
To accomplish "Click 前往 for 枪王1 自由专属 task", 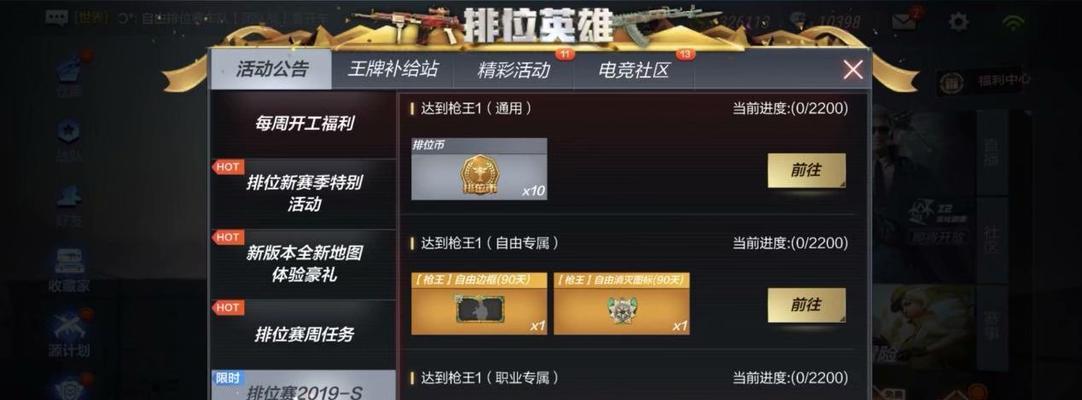I will coord(807,305).
